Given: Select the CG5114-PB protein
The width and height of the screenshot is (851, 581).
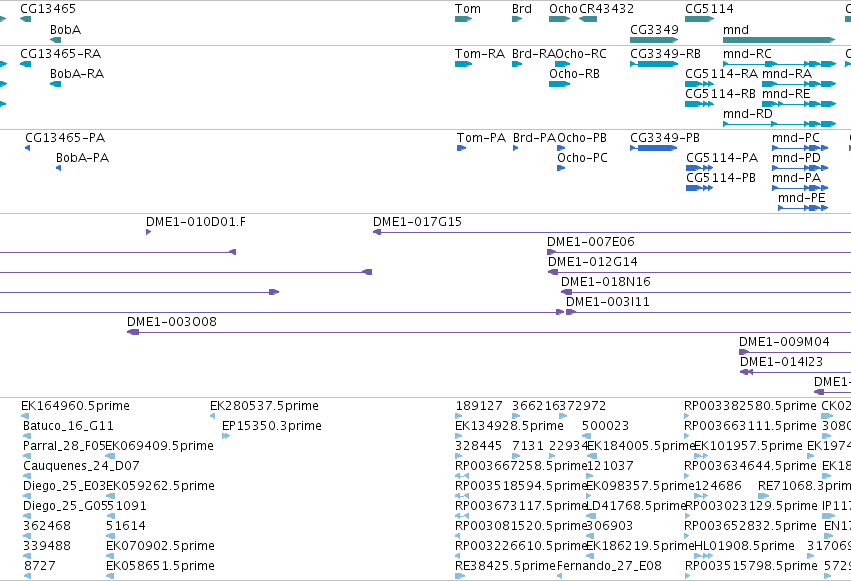Looking at the screenshot, I should point(699,188).
